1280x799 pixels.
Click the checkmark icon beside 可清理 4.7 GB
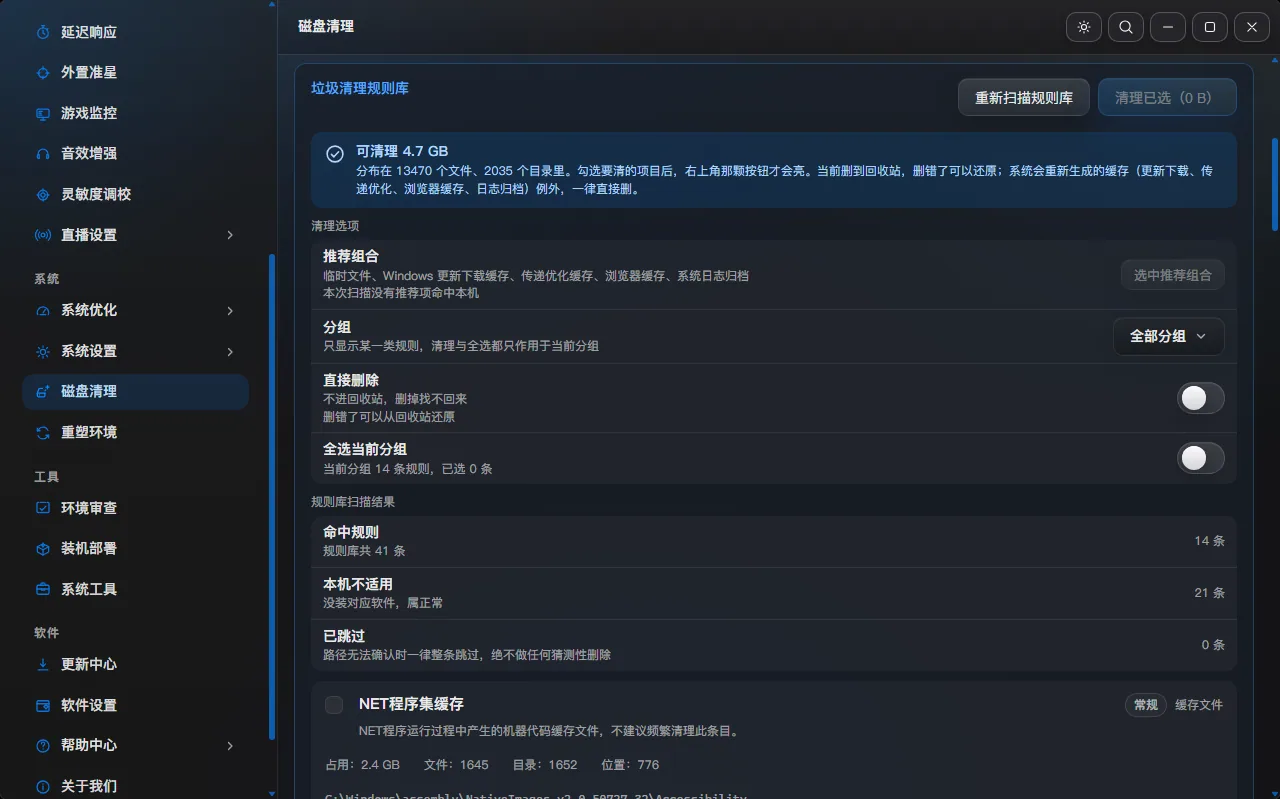335,154
